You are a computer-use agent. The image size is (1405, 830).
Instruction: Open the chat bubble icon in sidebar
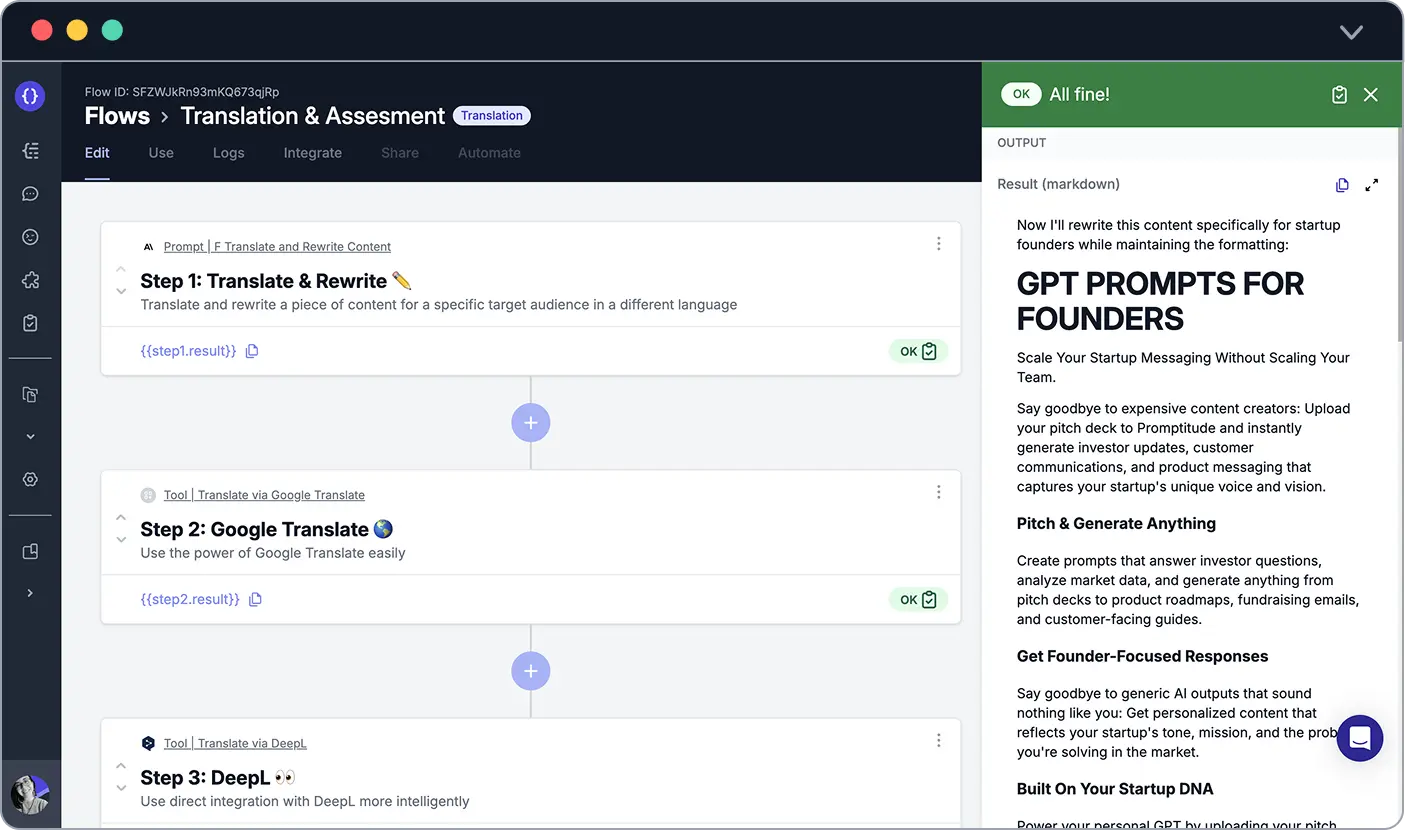[30, 194]
